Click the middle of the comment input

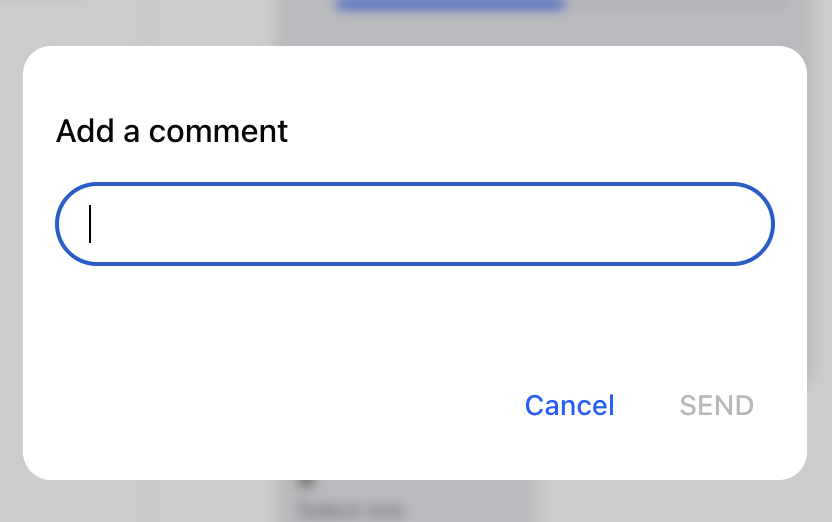point(415,224)
